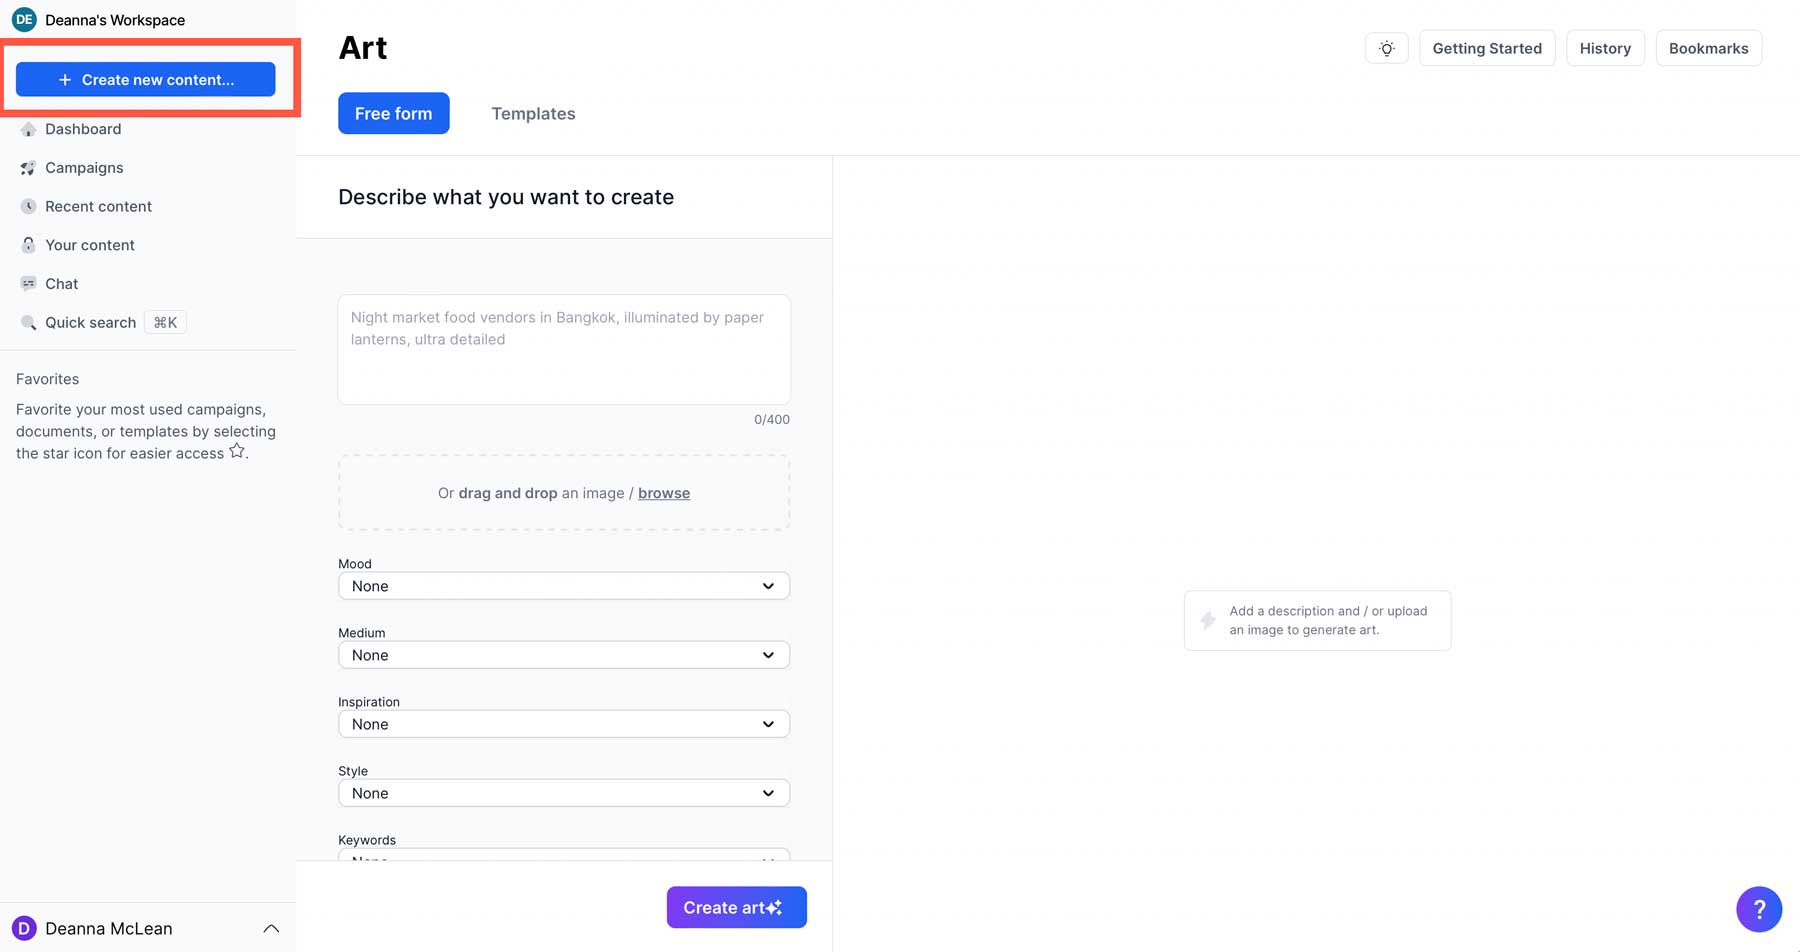The image size is (1800, 952).
Task: Expand the Style selection dropdown
Action: pos(563,792)
